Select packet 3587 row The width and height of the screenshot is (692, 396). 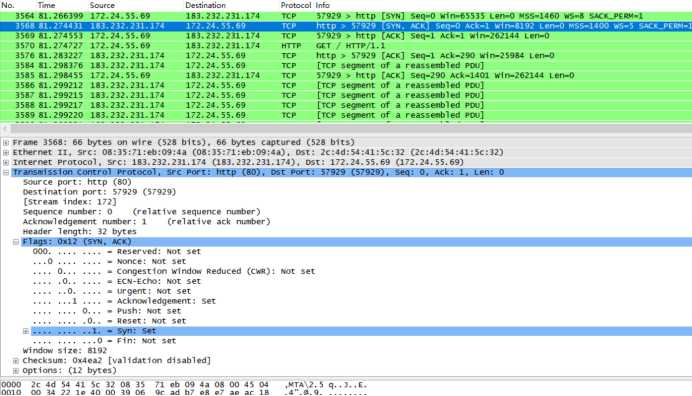click(346, 95)
